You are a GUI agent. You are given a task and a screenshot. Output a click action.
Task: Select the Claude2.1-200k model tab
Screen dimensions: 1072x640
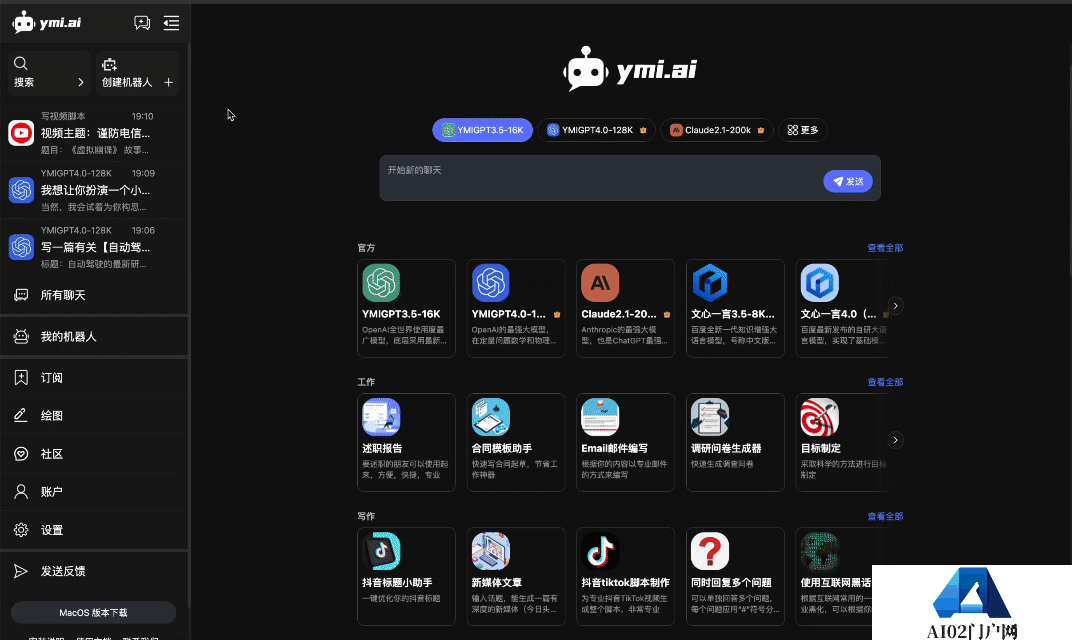pos(717,130)
